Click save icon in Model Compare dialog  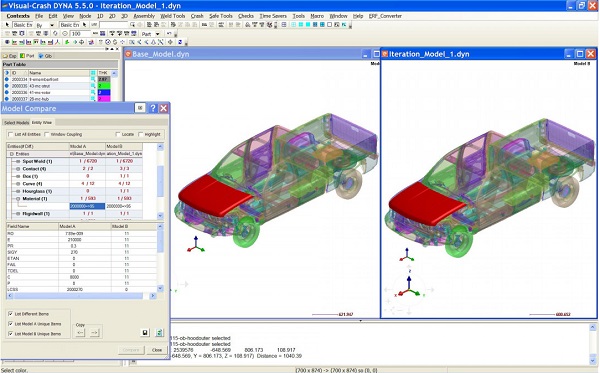(x=145, y=332)
